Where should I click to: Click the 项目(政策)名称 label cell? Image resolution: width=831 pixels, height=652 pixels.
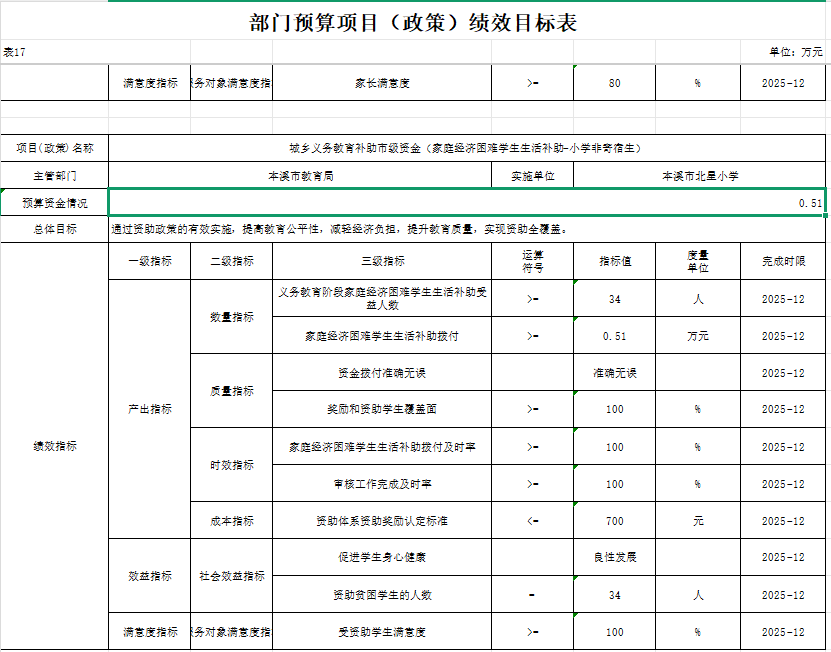(x=55, y=148)
